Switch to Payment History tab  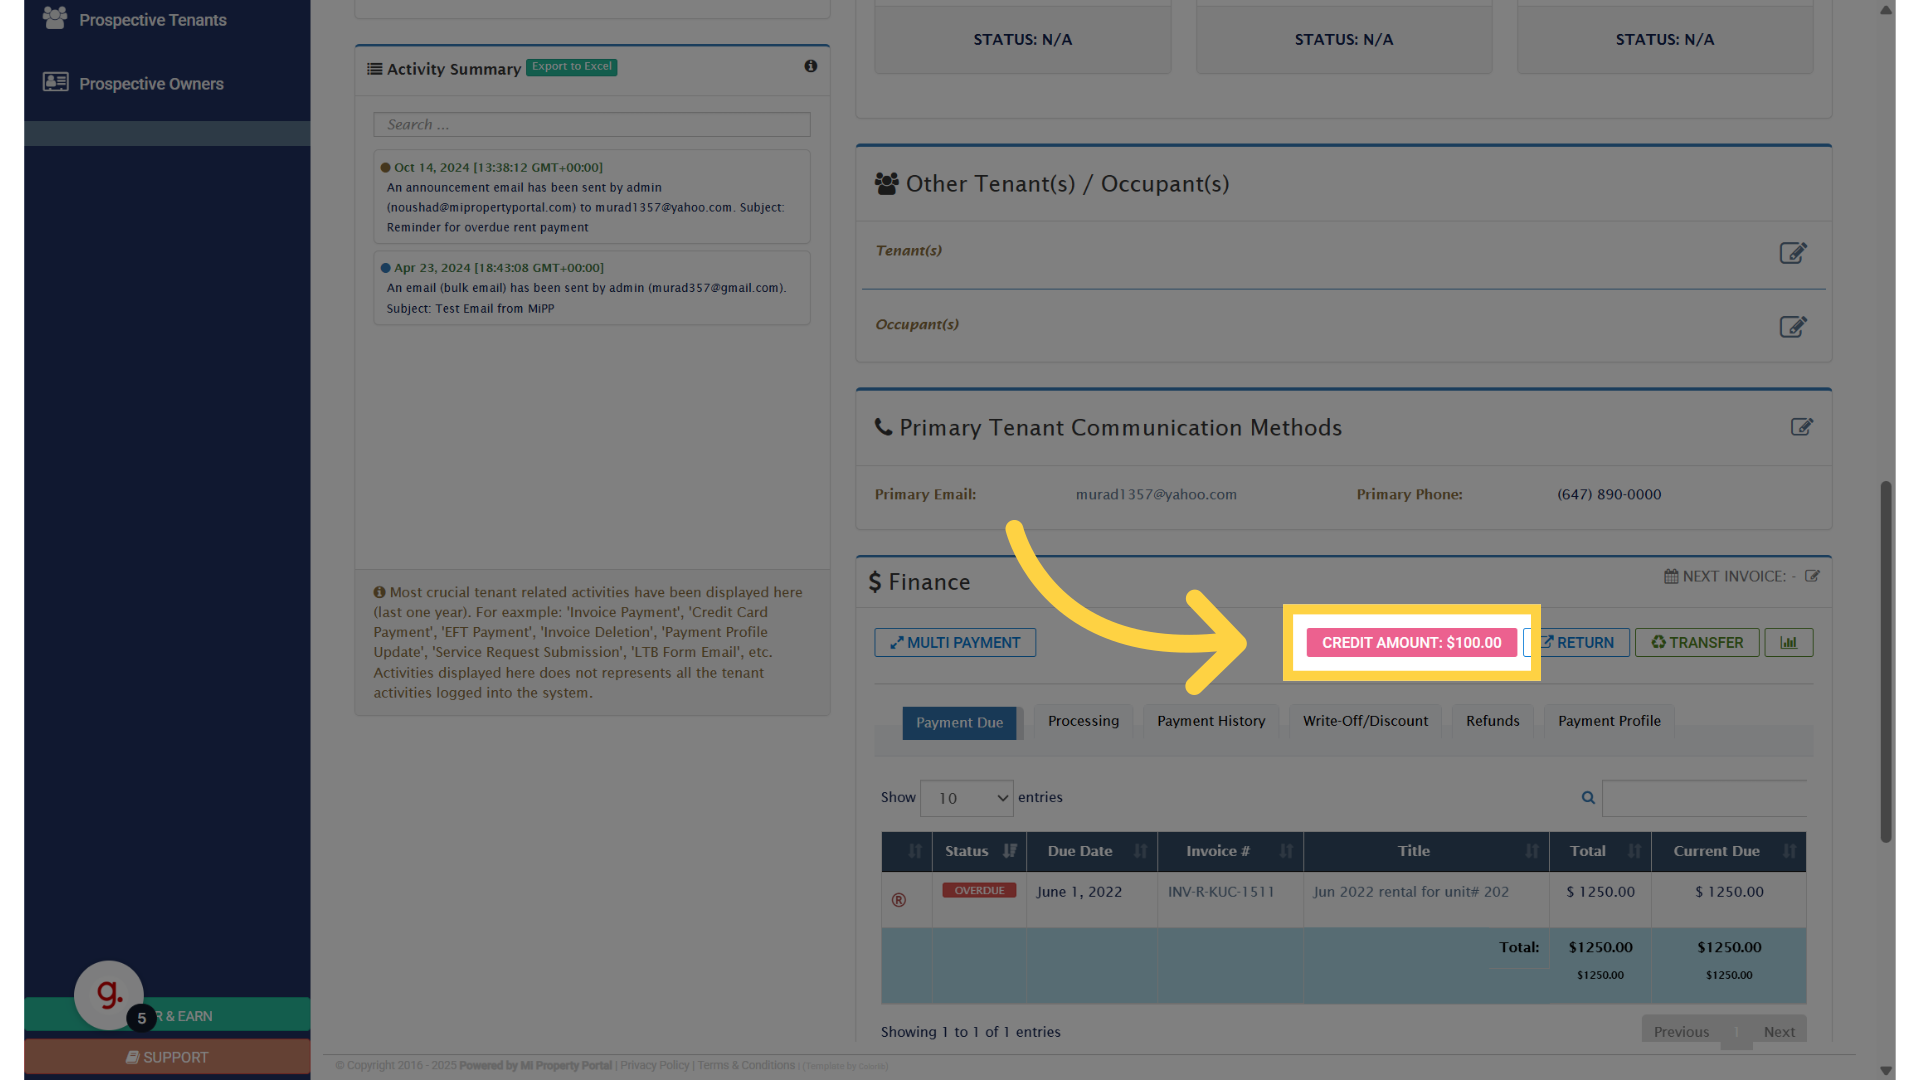click(1211, 721)
